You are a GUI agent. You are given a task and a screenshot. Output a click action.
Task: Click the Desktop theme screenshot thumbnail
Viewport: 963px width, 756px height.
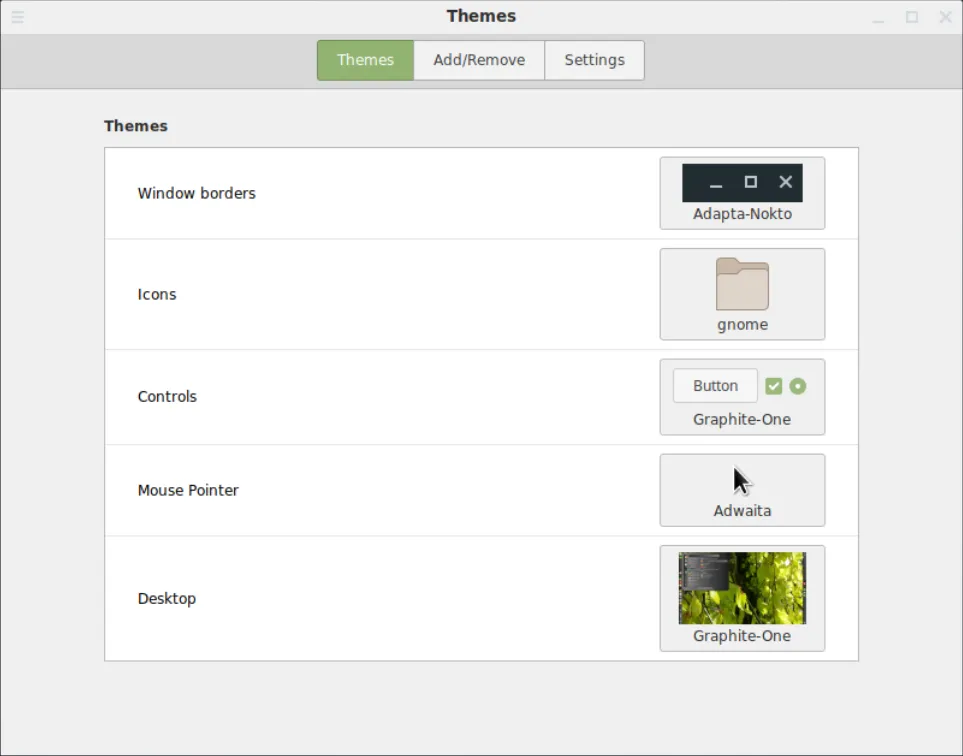pyautogui.click(x=742, y=588)
